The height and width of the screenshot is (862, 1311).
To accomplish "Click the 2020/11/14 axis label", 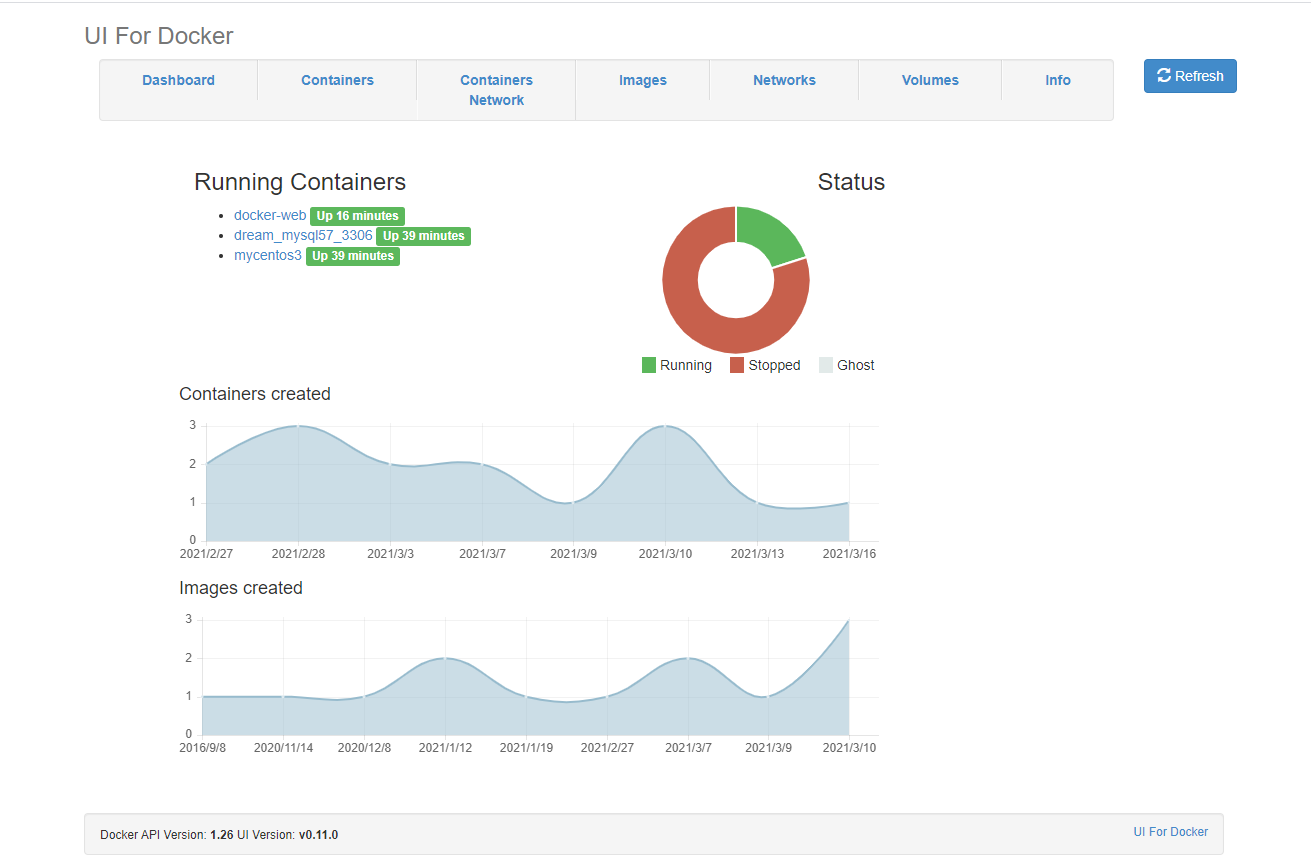I will click(283, 748).
